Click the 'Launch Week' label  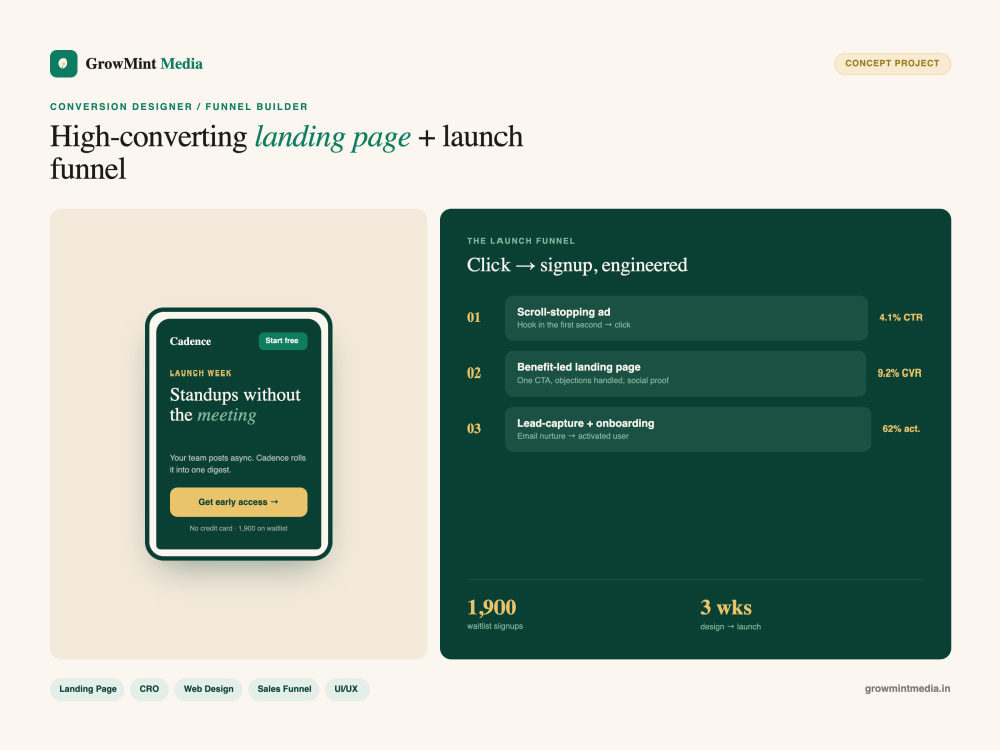point(200,373)
